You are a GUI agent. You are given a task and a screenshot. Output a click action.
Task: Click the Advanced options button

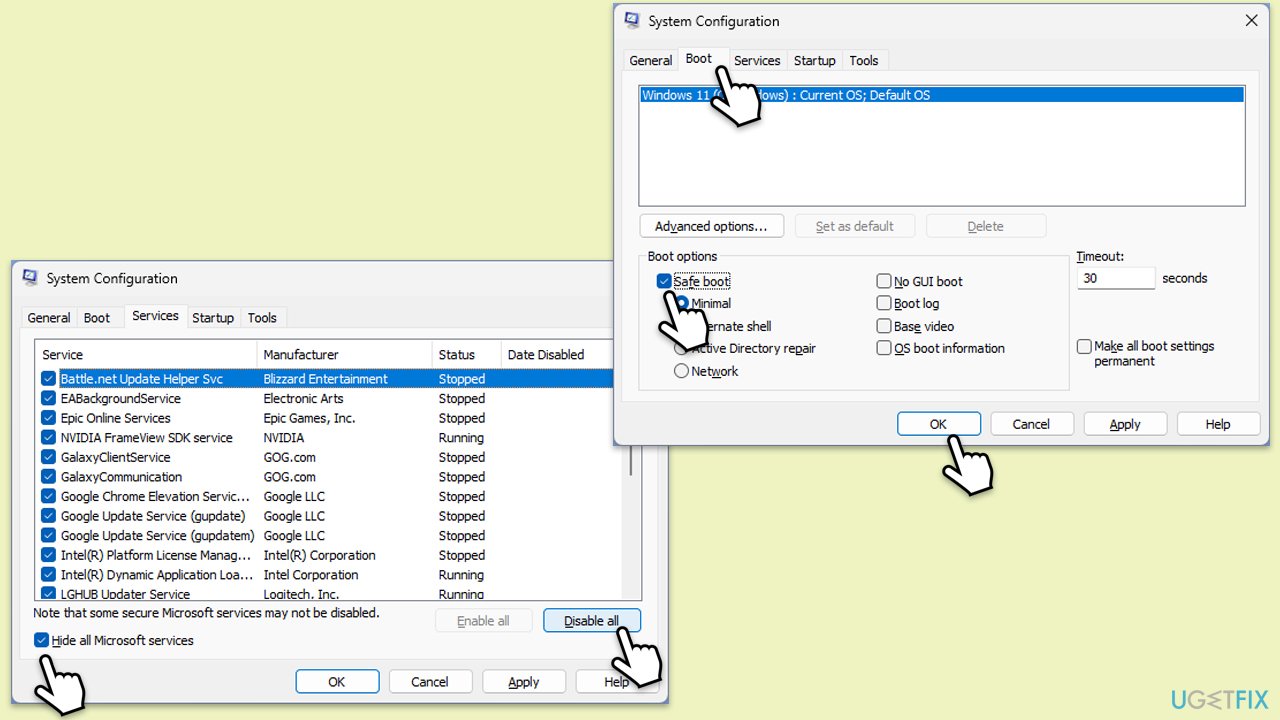tap(711, 226)
